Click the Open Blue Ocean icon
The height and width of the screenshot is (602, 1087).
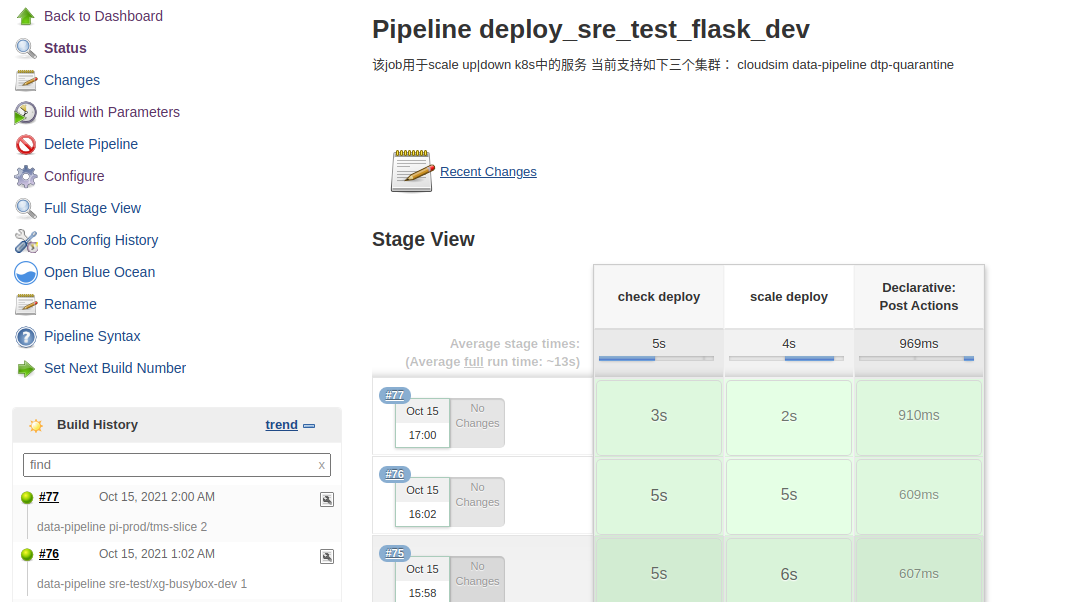(26, 272)
